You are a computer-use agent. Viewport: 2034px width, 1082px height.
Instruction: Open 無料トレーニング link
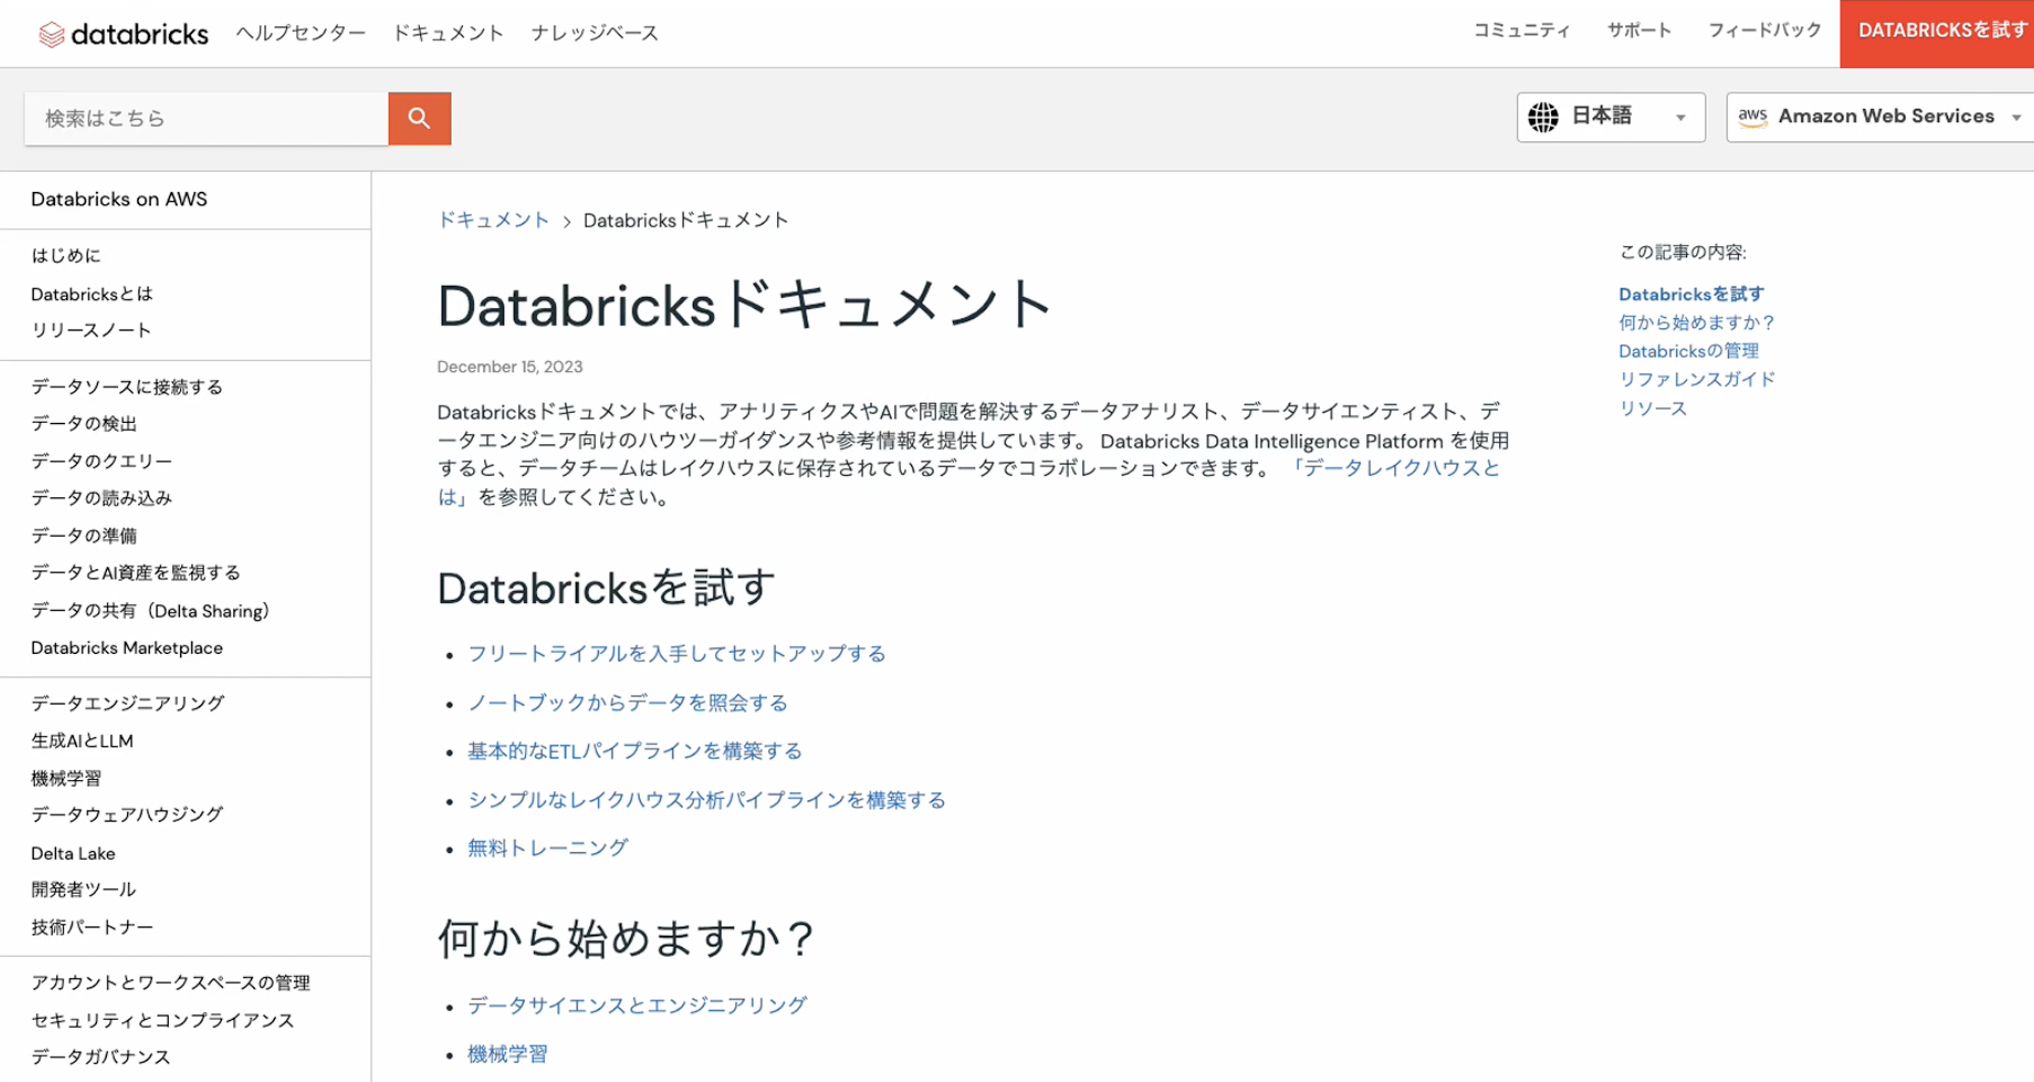(546, 847)
